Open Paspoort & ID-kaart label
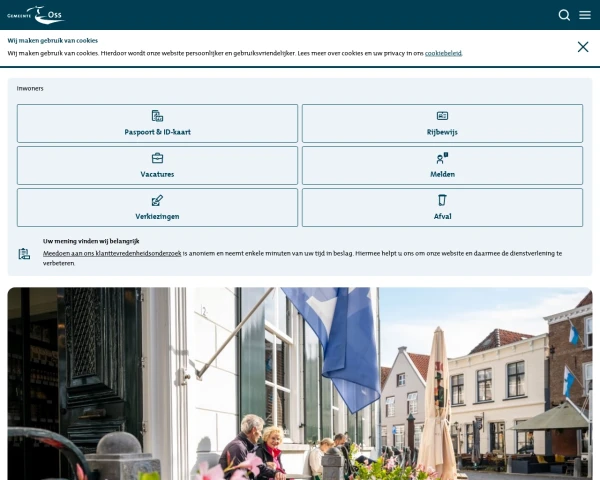Screen dimensions: 600x480 (157, 132)
